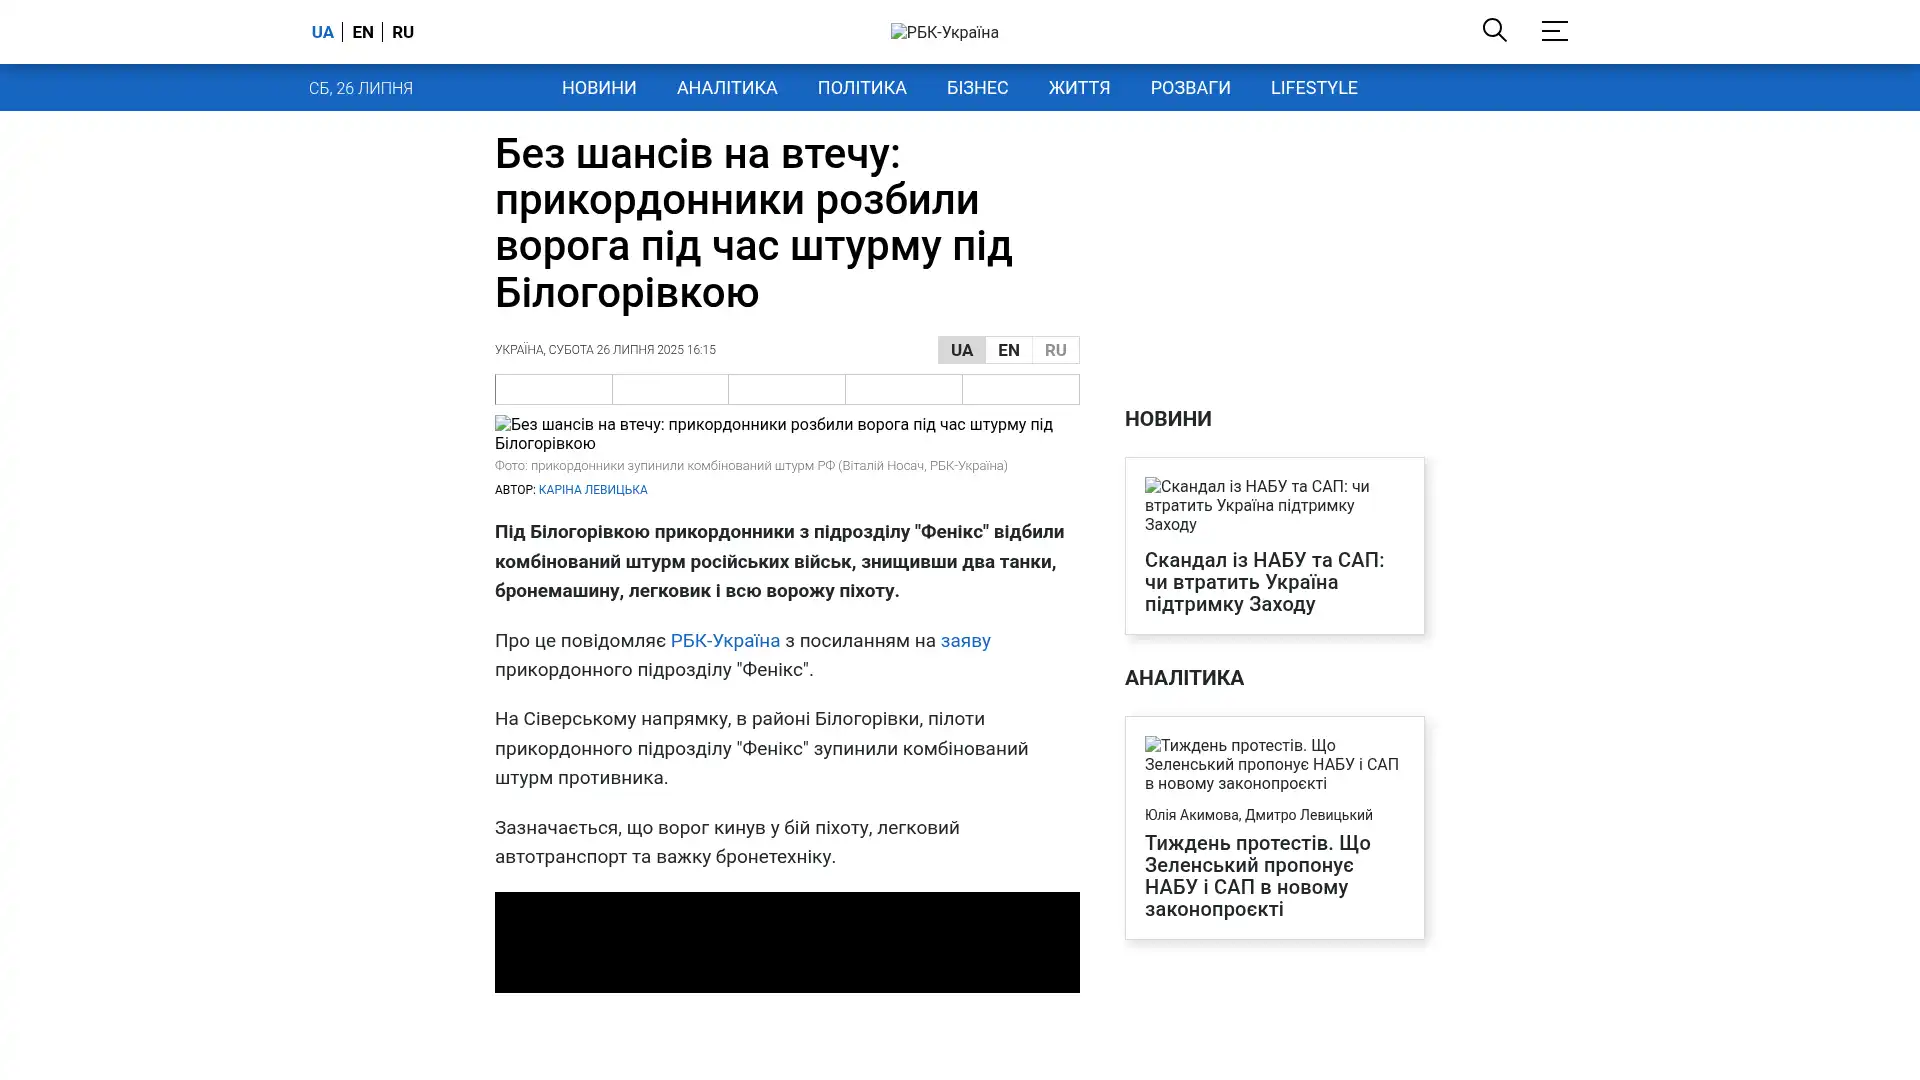Screen dimensions: 1920x1080
Task: Select EN article language button
Action: click(x=1008, y=350)
